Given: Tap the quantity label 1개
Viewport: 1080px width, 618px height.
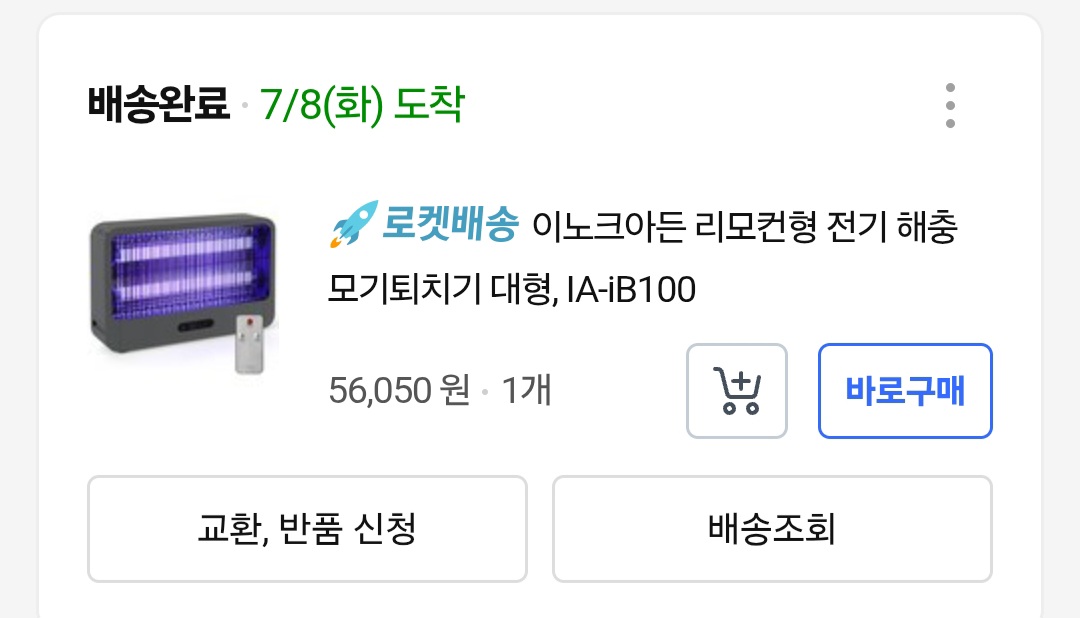Looking at the screenshot, I should pos(526,390).
